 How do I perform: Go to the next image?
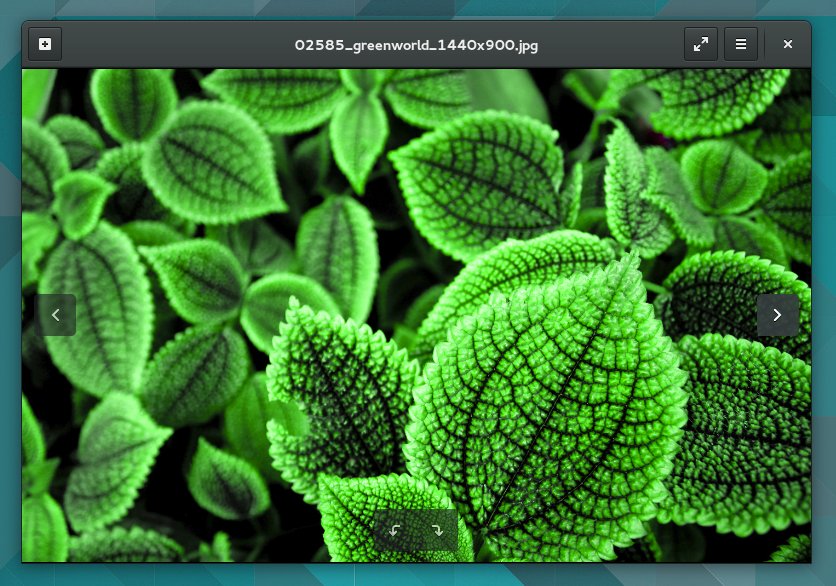pos(777,315)
